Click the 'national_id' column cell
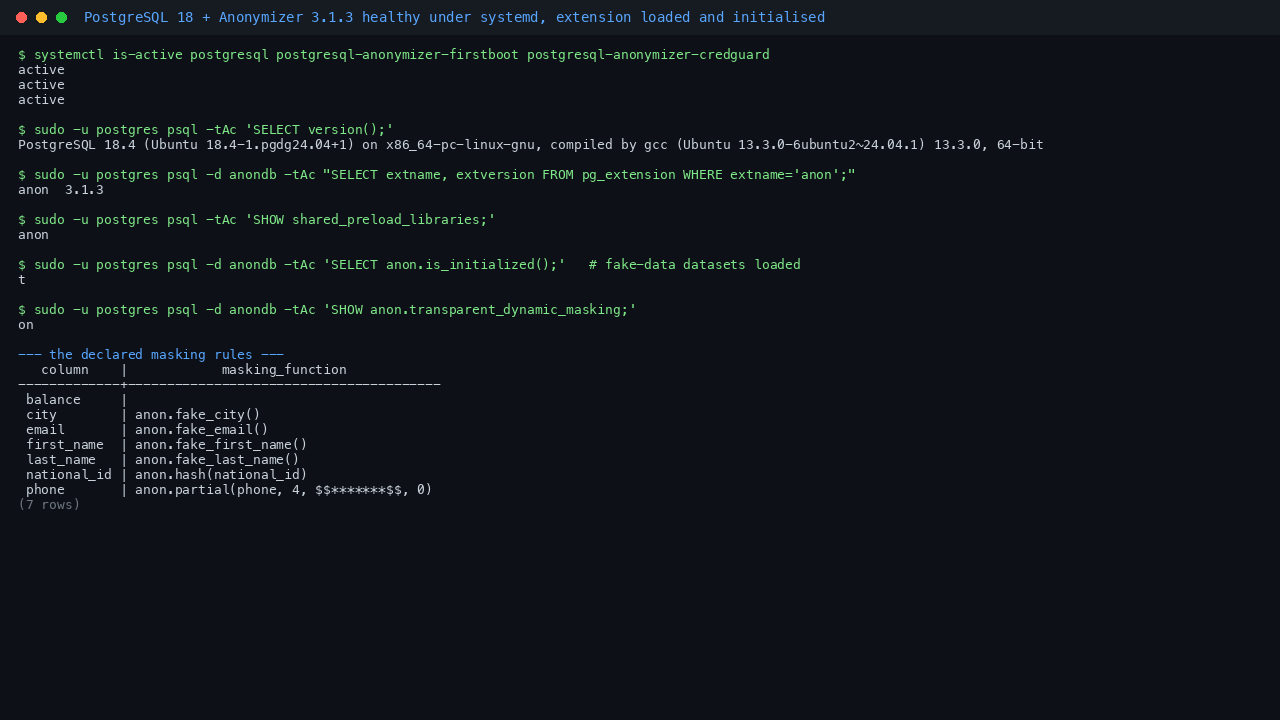This screenshot has height=720, width=1280. 69,475
